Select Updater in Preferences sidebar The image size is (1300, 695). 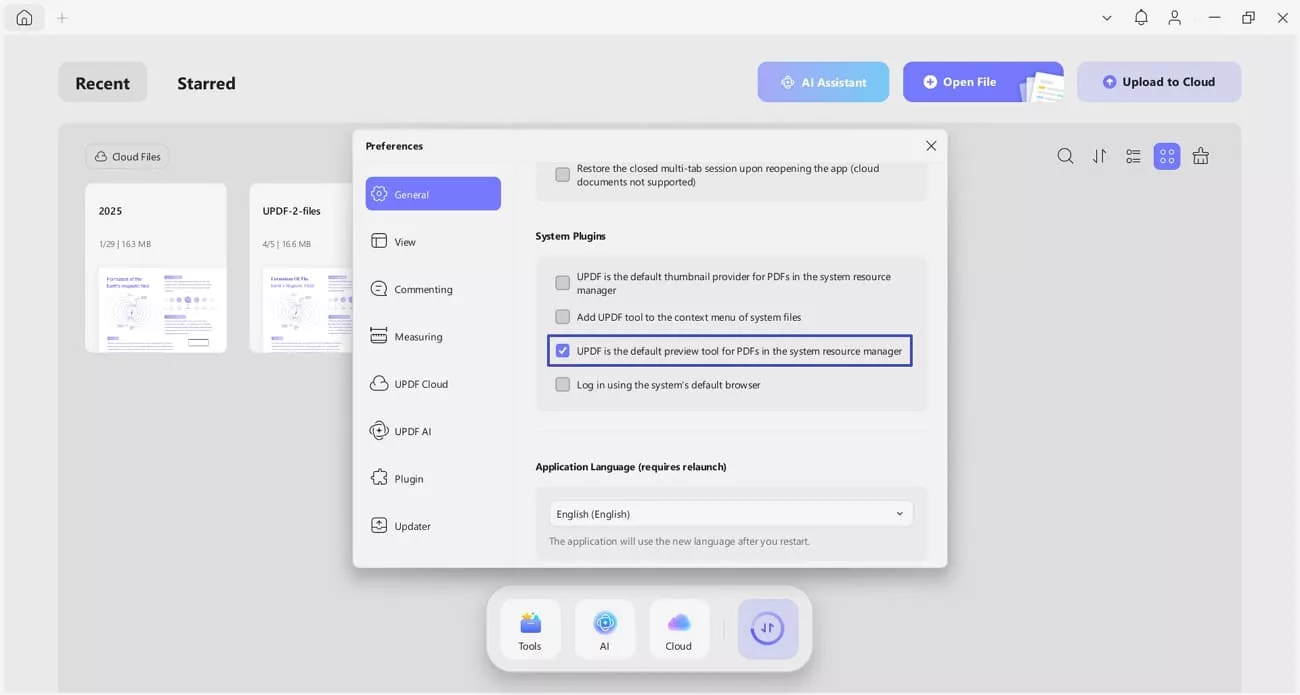click(x=433, y=526)
